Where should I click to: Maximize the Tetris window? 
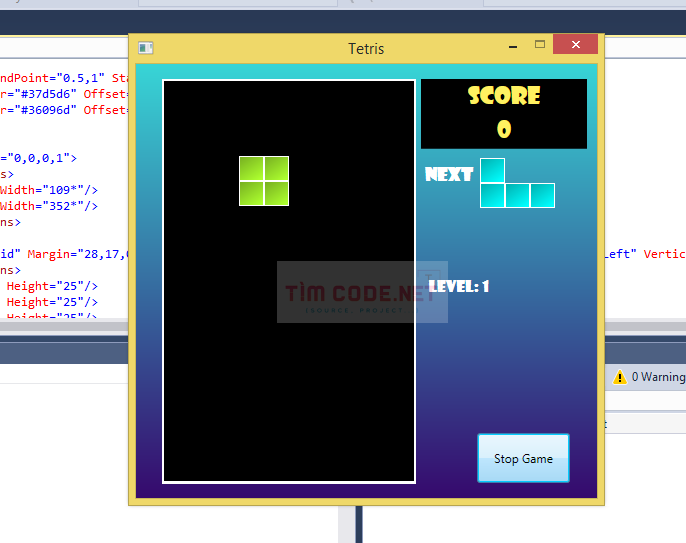(540, 44)
